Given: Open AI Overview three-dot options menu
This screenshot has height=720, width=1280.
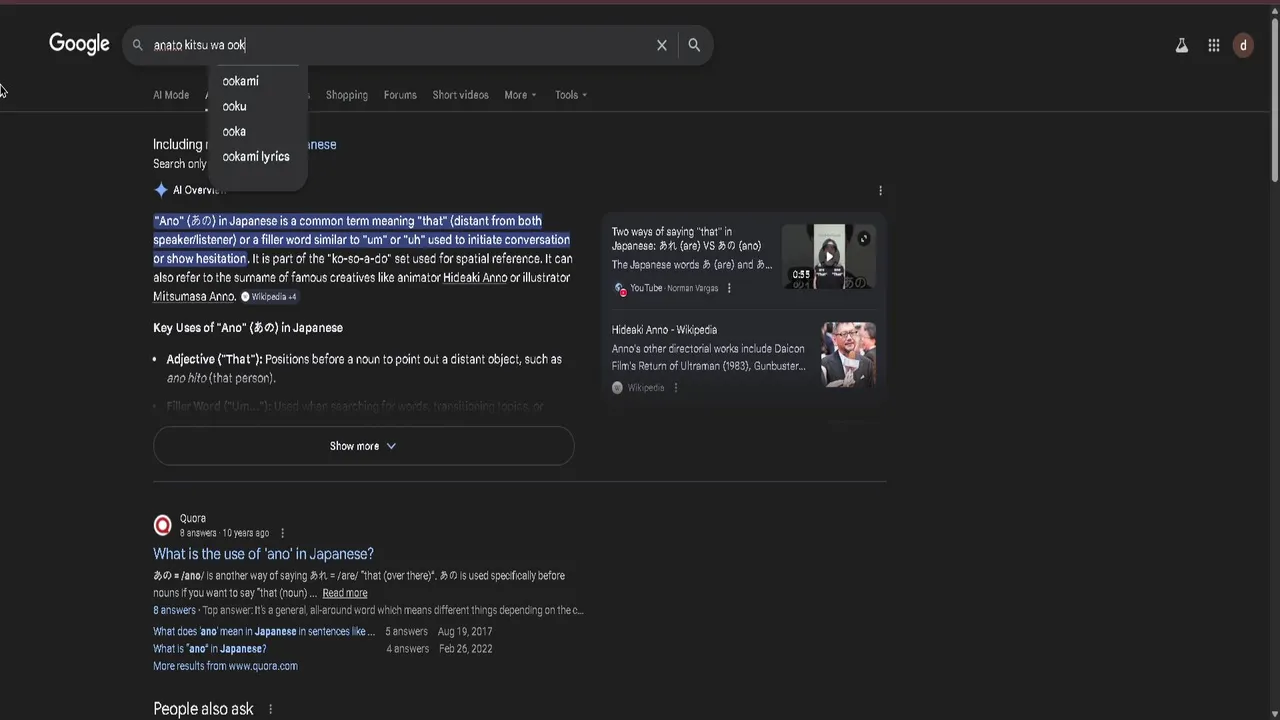Looking at the screenshot, I should tap(880, 190).
